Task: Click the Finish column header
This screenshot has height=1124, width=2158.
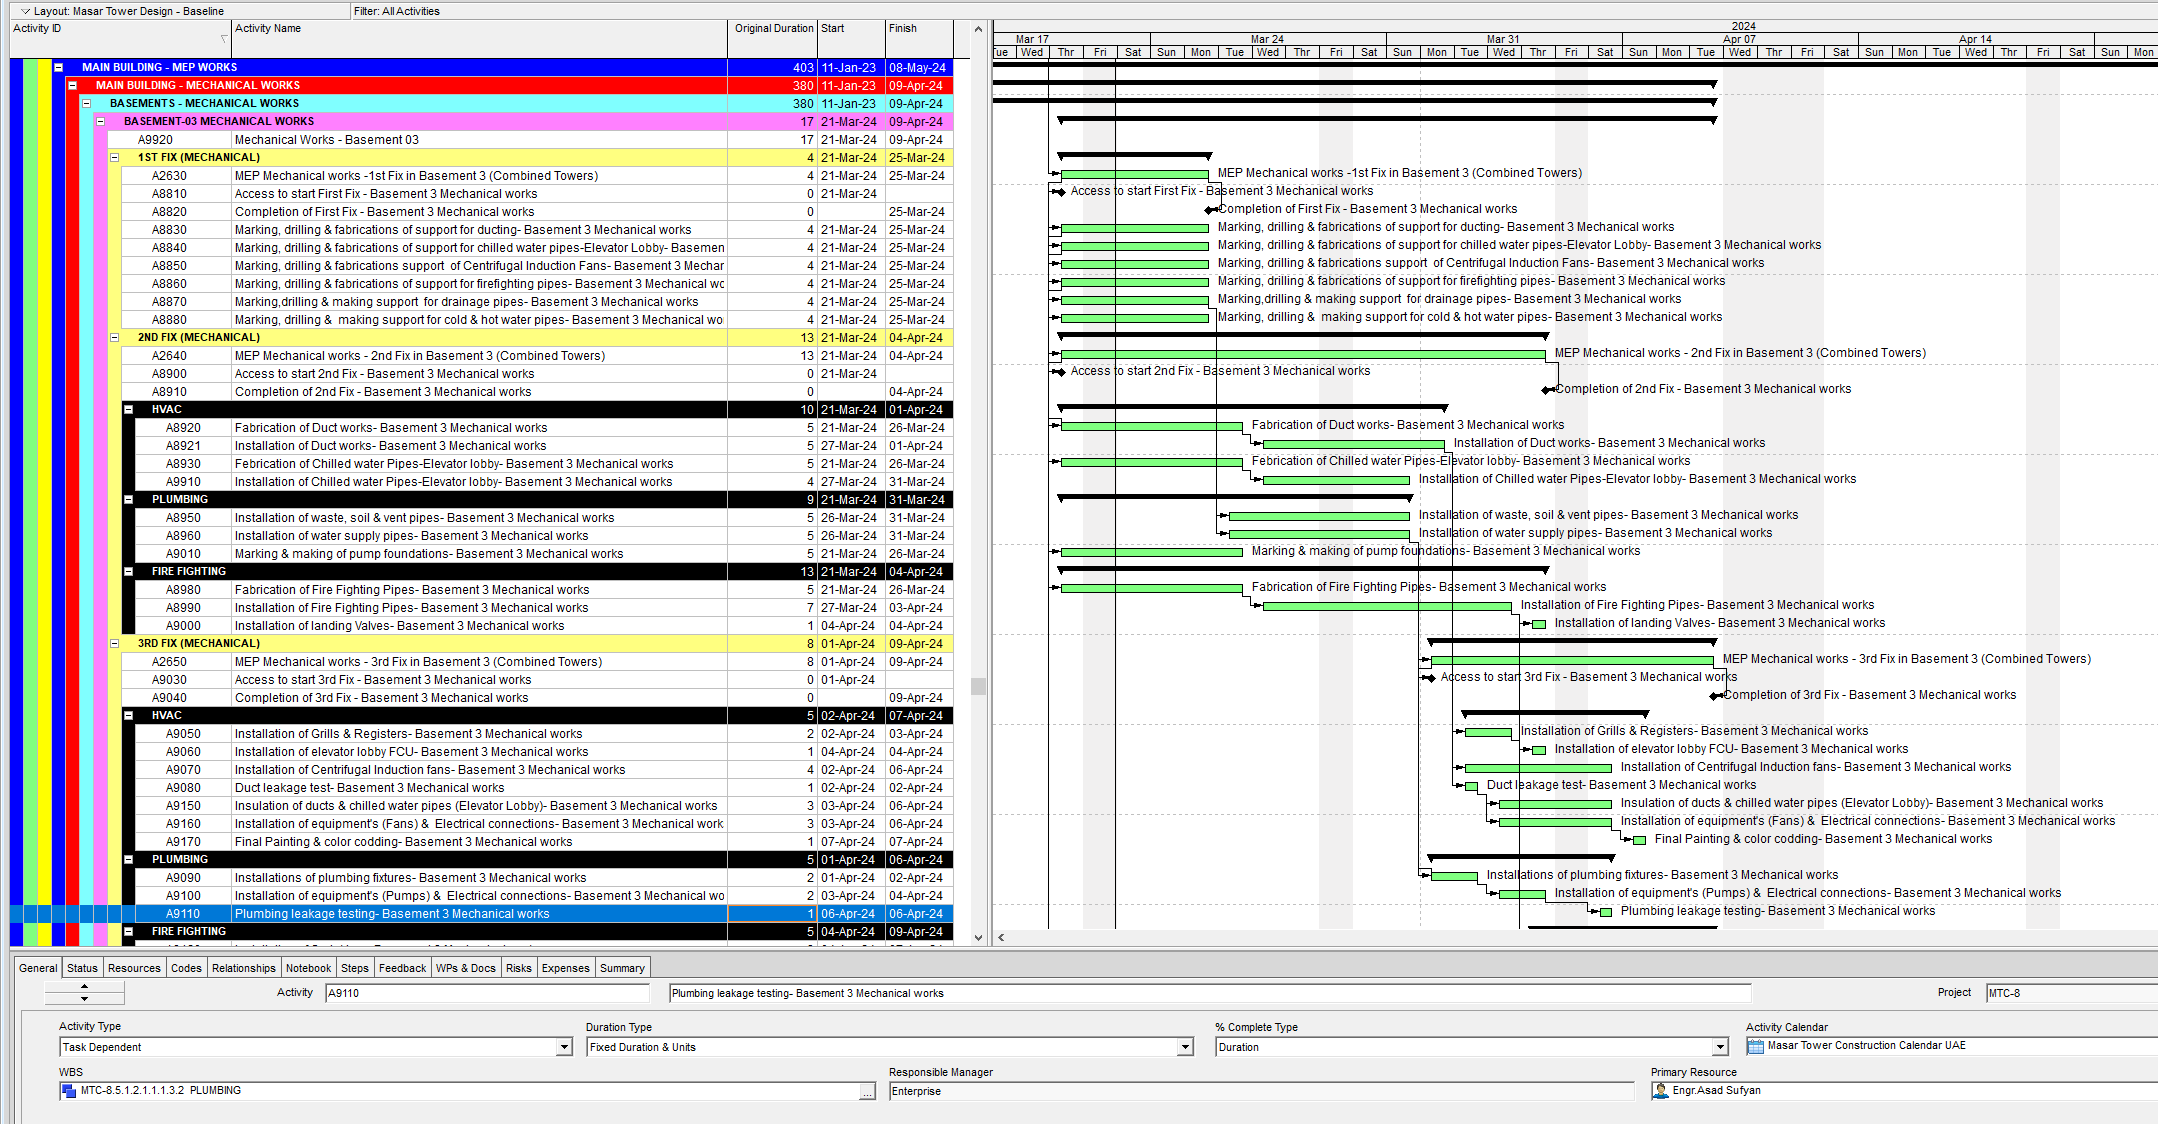Action: point(902,29)
